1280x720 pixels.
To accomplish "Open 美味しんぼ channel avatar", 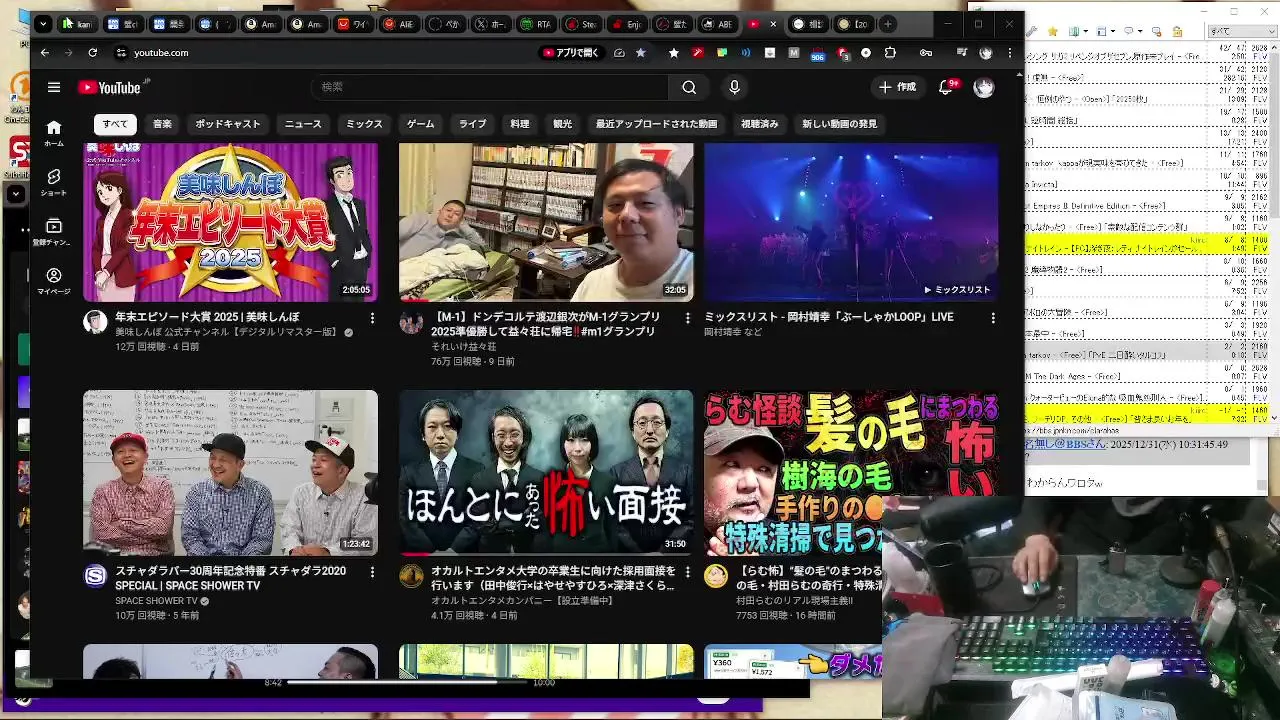I will pyautogui.click(x=95, y=321).
